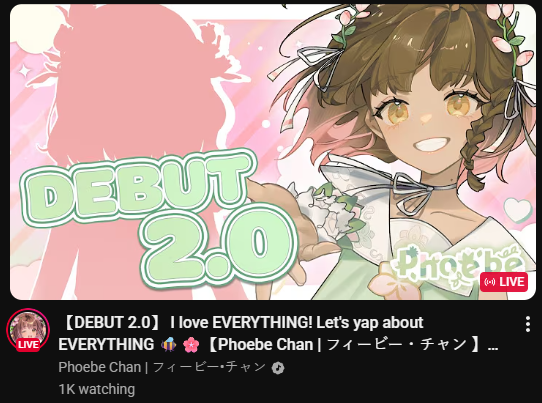This screenshot has width=542, height=403.
Task: Click the white heart in thumbnail corner
Action: (517, 209)
